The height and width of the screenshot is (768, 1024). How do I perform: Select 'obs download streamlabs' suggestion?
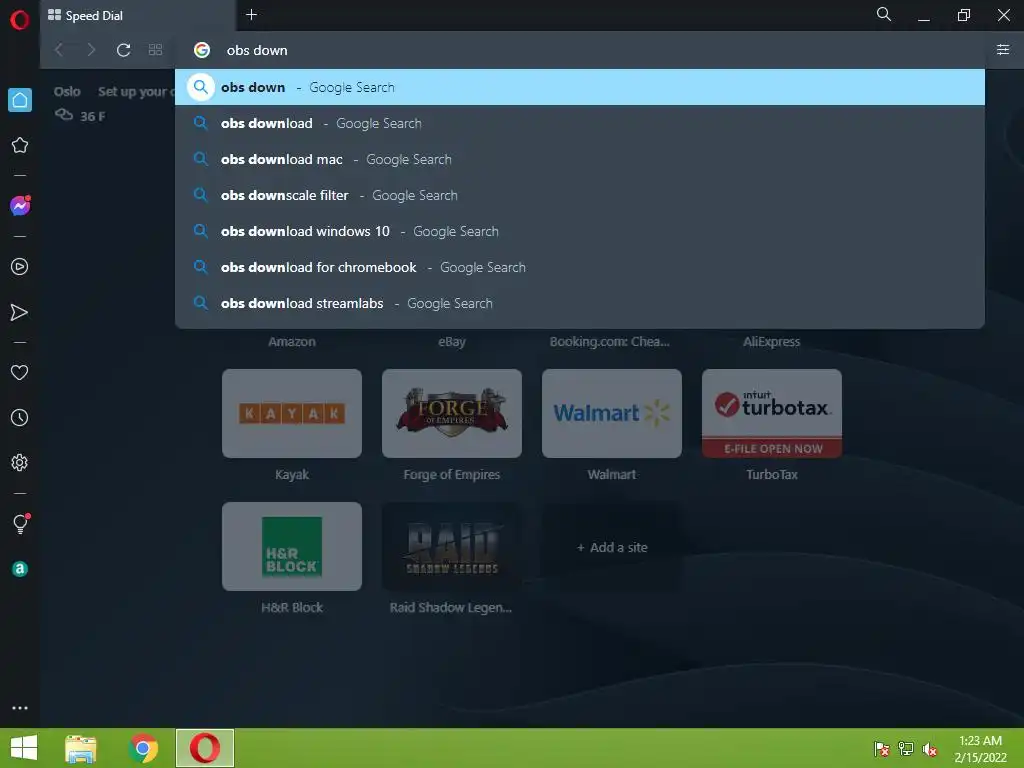[x=580, y=303]
